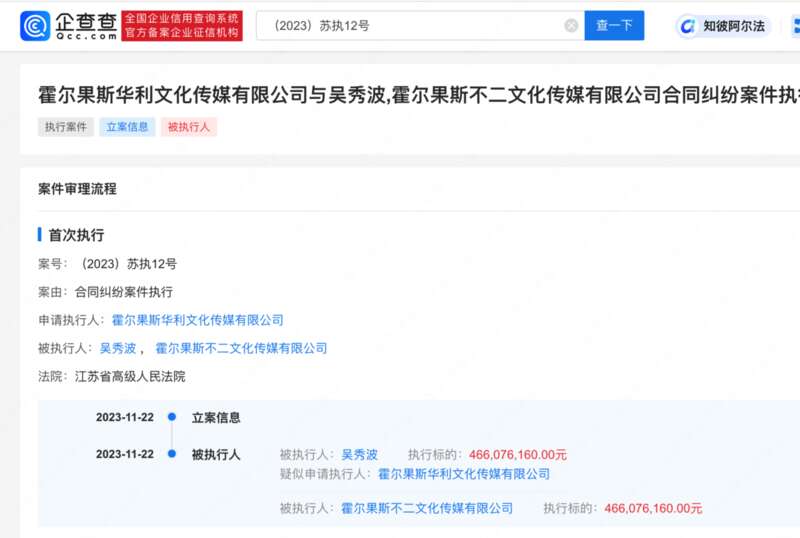Viewport: 800px width, 538px height.
Task: Select the 被执行人 red tag under the title
Action: pos(189,127)
